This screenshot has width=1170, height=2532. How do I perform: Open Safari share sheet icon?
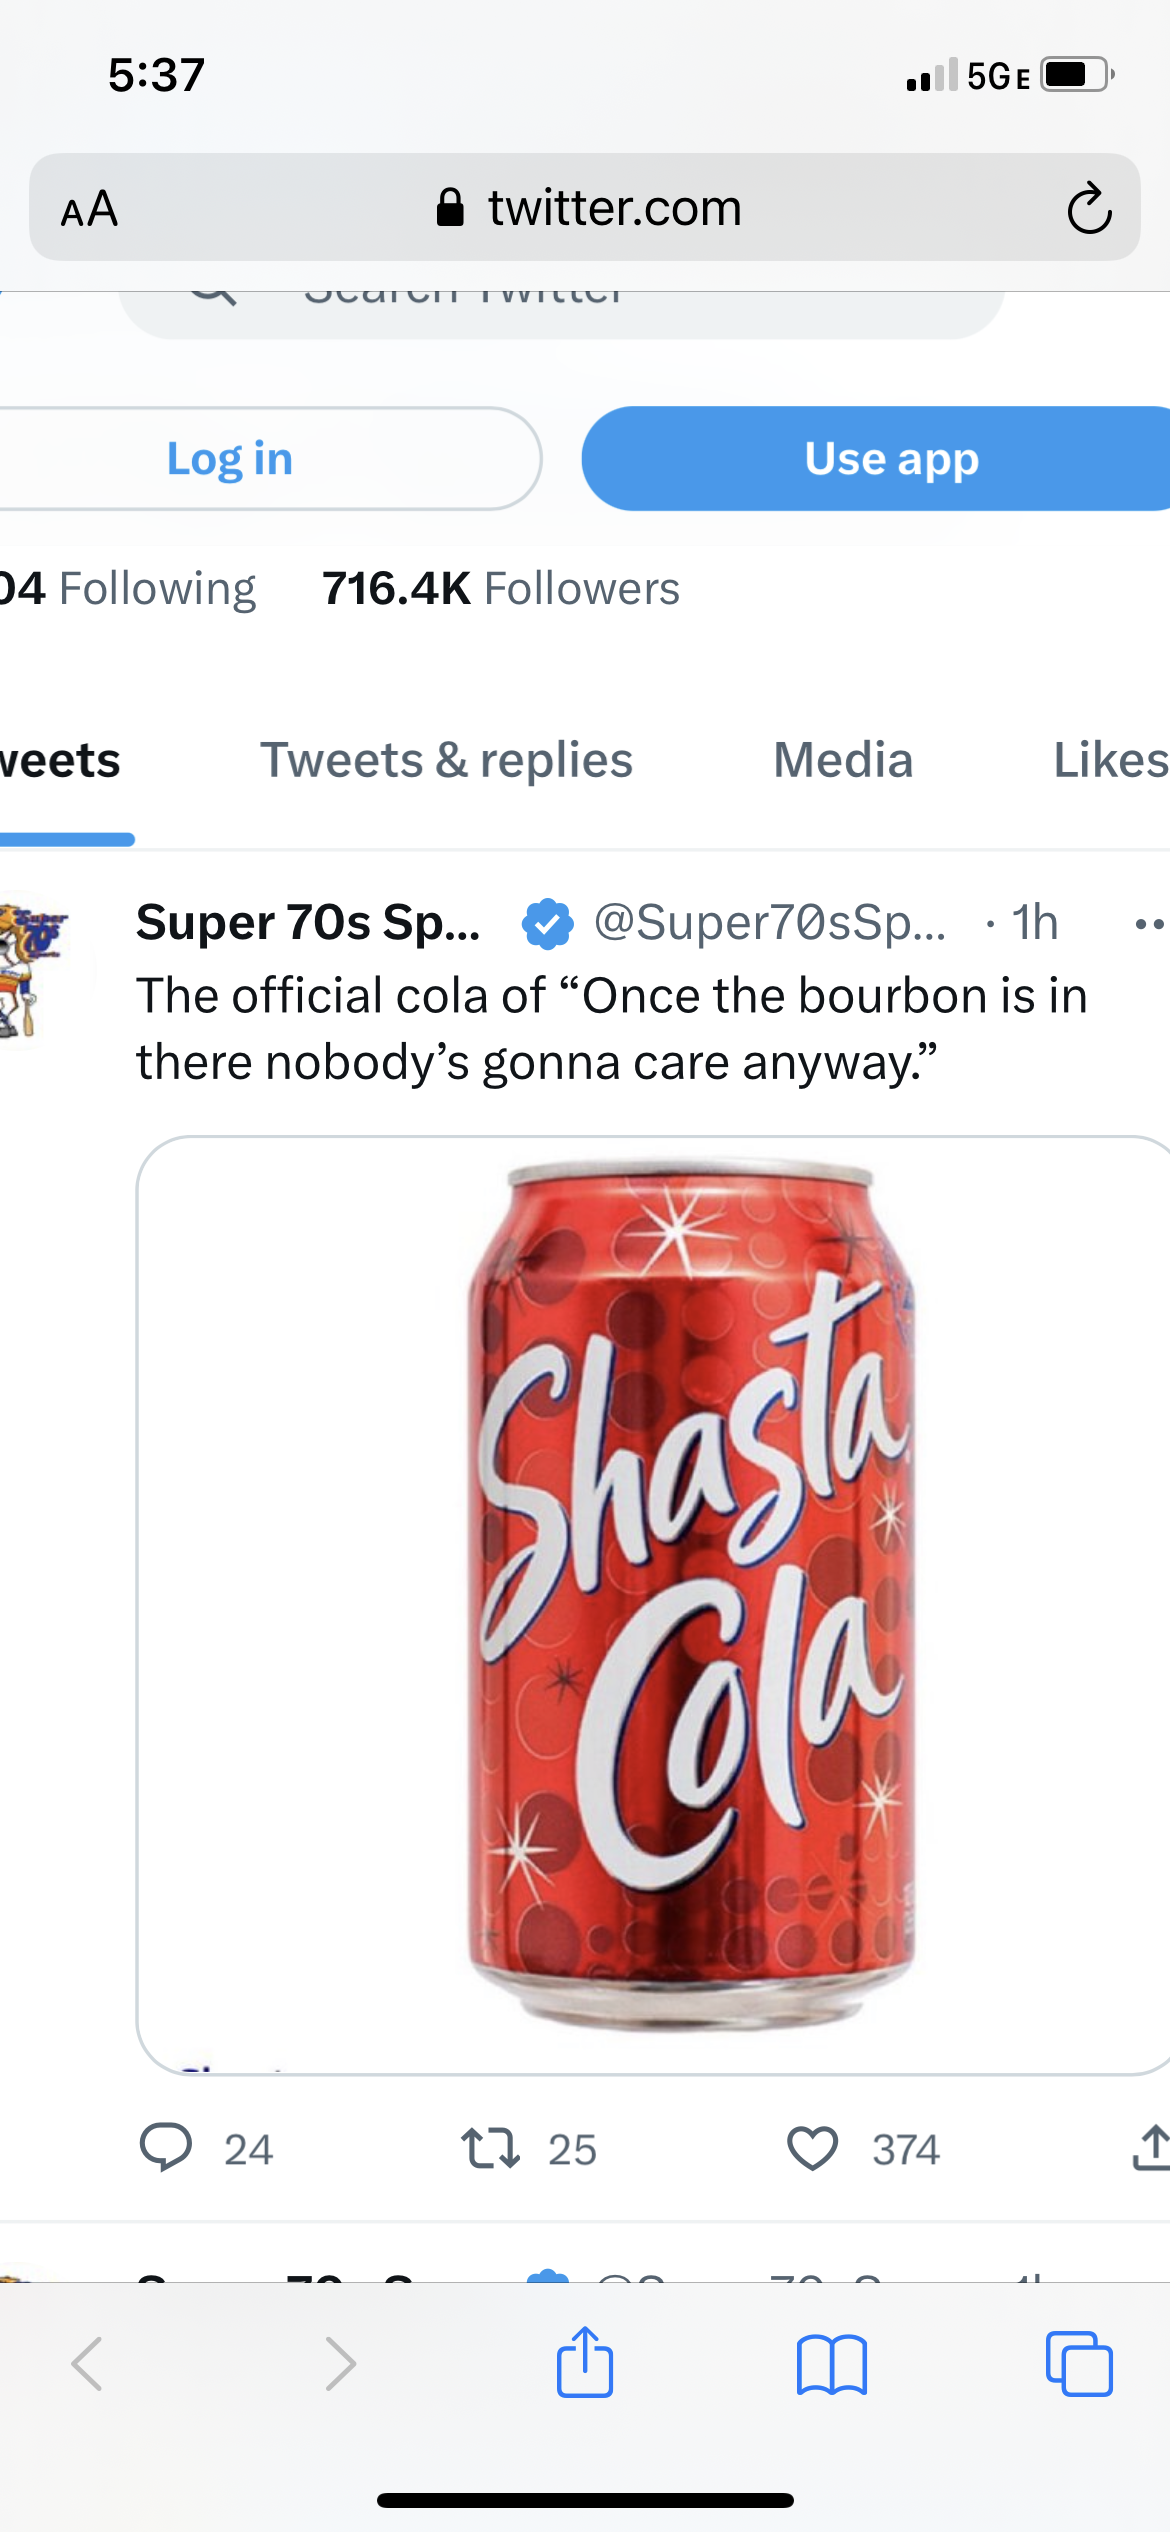pos(585,2362)
